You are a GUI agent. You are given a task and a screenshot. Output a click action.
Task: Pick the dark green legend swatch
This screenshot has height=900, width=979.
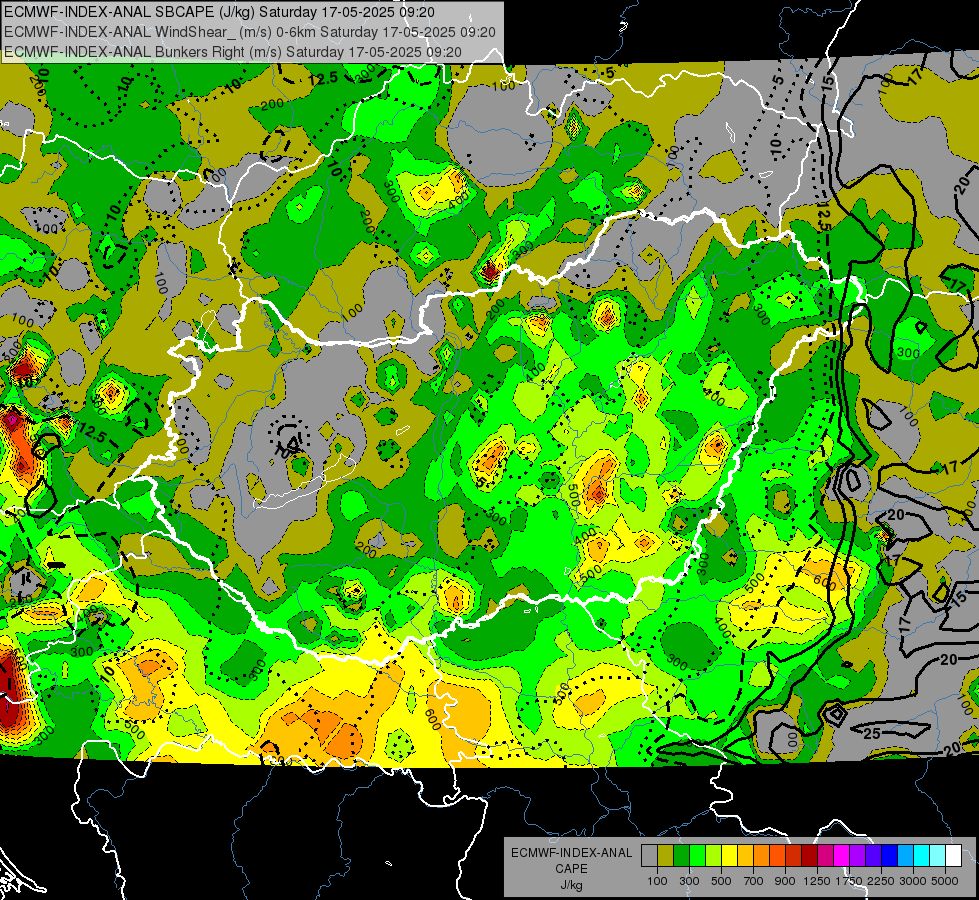pos(681,855)
